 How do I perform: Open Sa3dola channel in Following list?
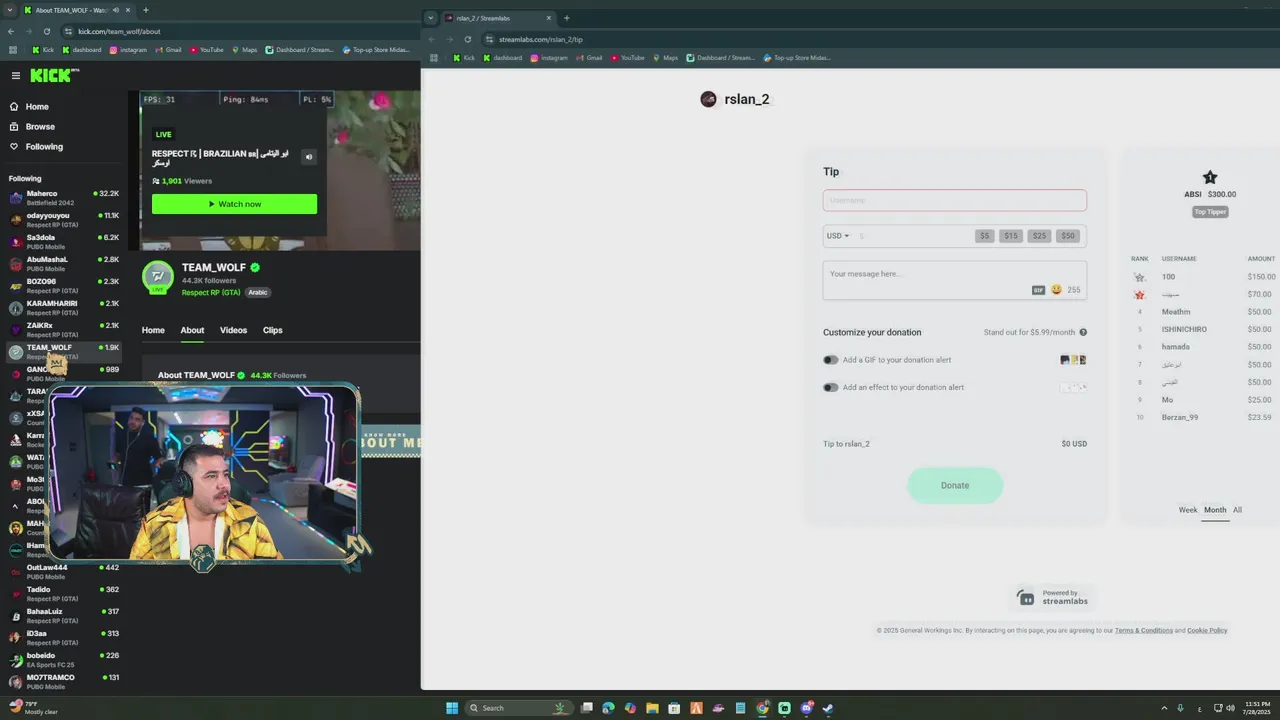tap(64, 242)
